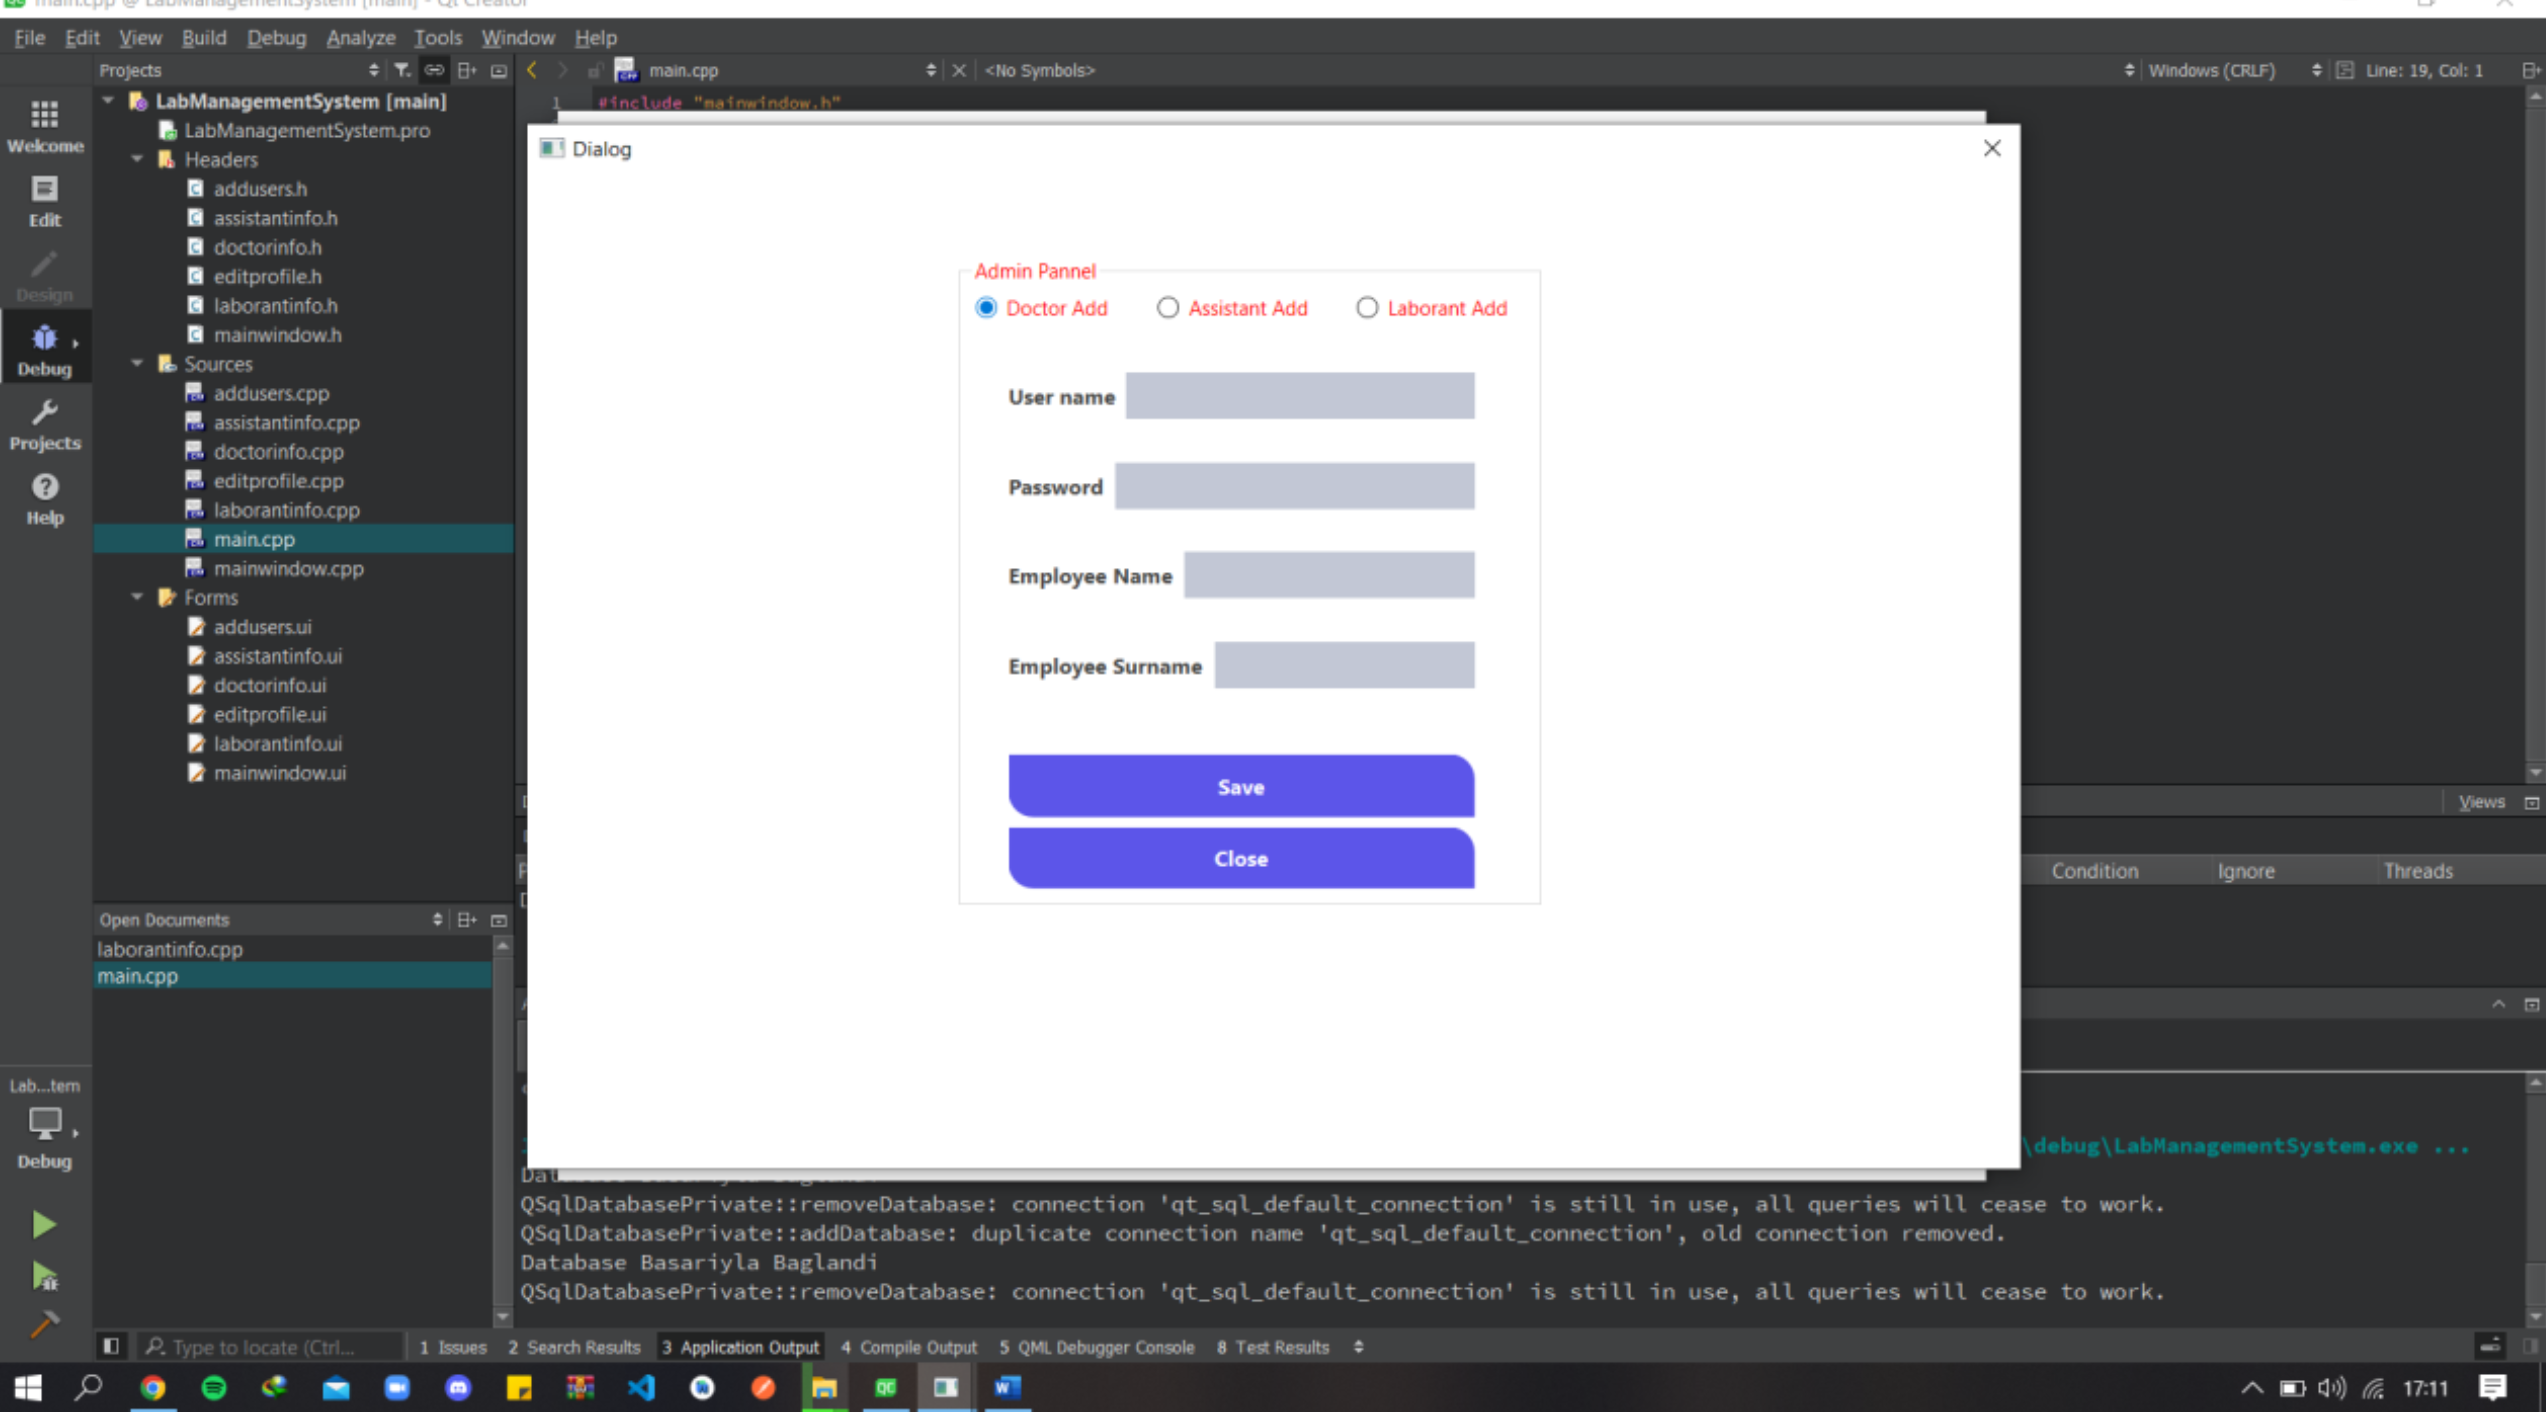Open the File menu

click(x=29, y=37)
